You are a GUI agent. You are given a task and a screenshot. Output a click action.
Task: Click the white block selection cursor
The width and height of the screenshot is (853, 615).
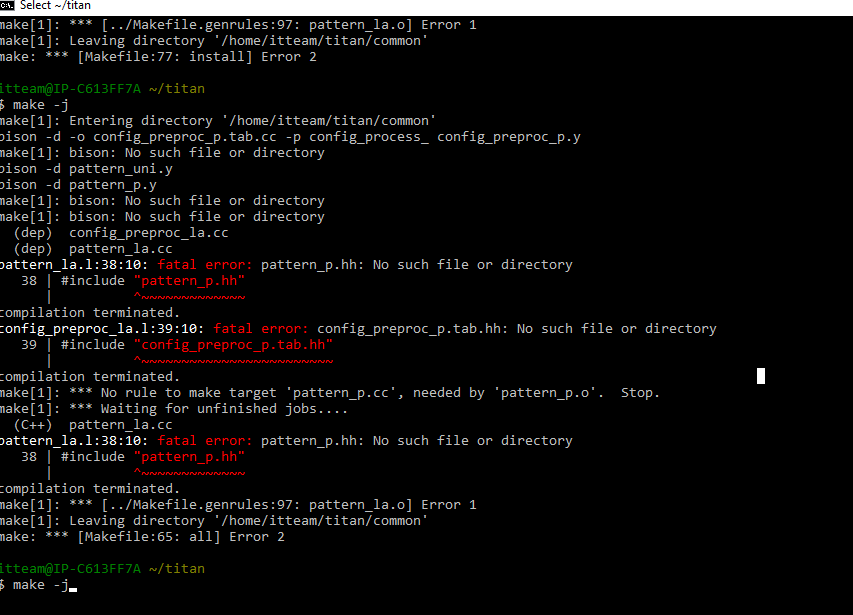pyautogui.click(x=761, y=376)
